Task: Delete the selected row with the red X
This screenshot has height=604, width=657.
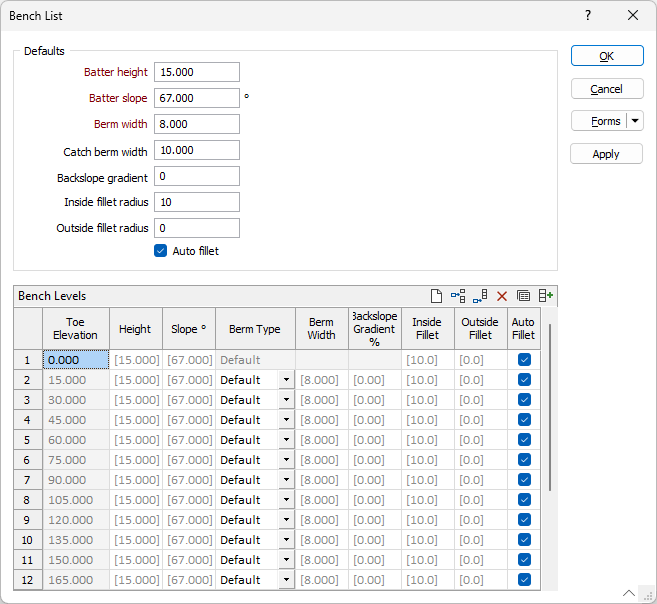Action: tap(502, 296)
